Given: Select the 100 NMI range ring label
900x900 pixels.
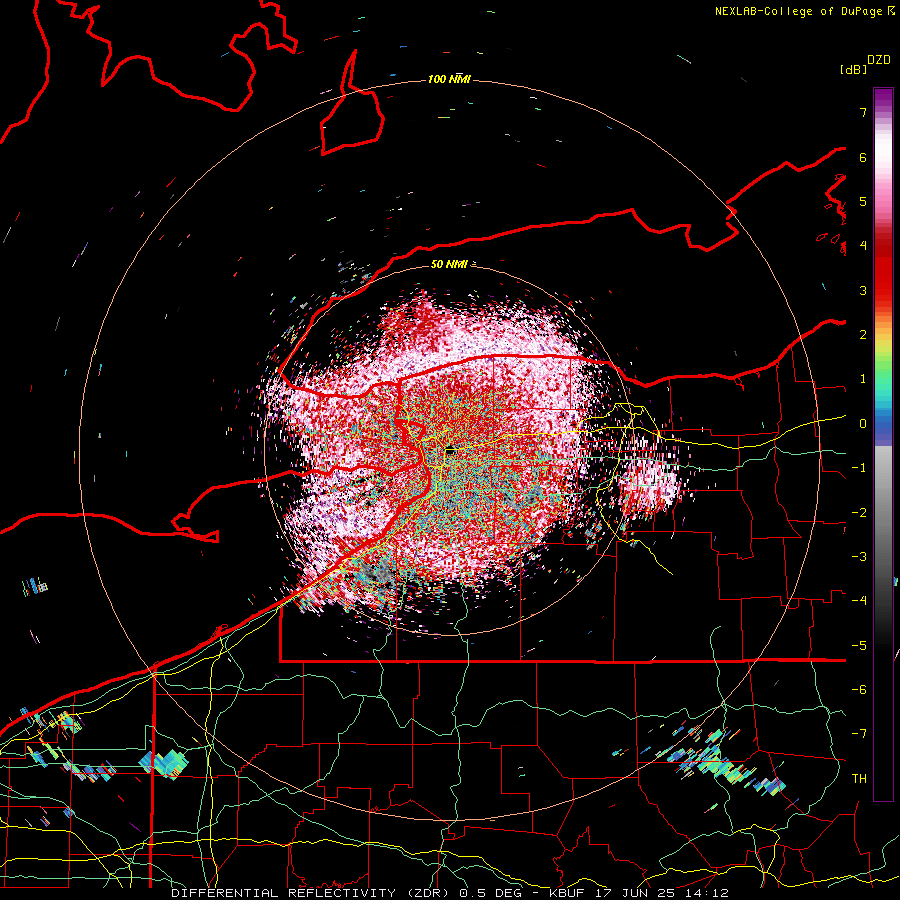Looking at the screenshot, I should [x=449, y=79].
